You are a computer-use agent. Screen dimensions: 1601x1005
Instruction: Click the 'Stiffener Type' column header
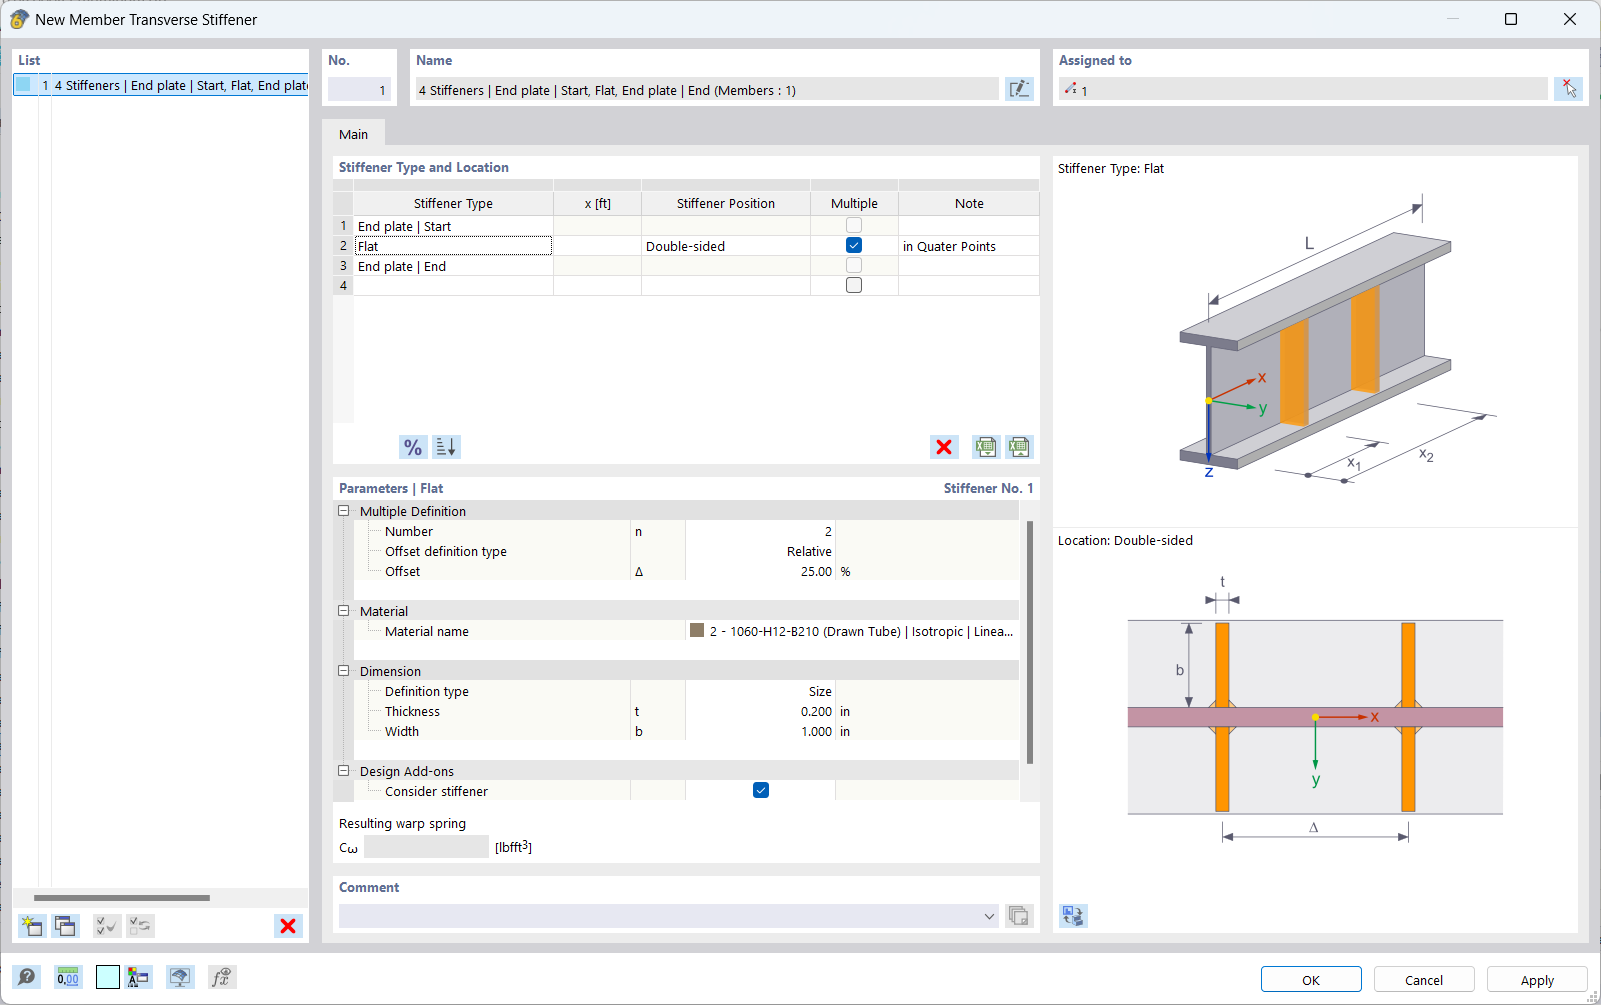[x=453, y=203]
